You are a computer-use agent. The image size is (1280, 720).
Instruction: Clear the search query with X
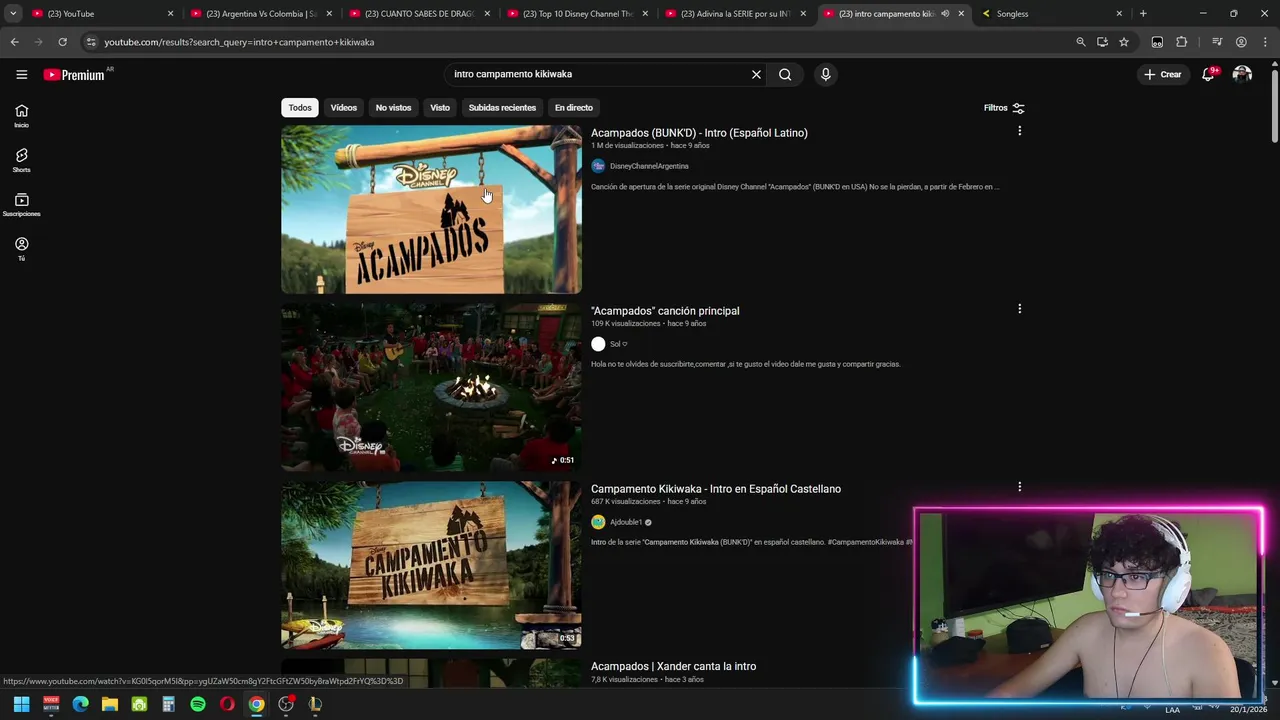(x=756, y=74)
